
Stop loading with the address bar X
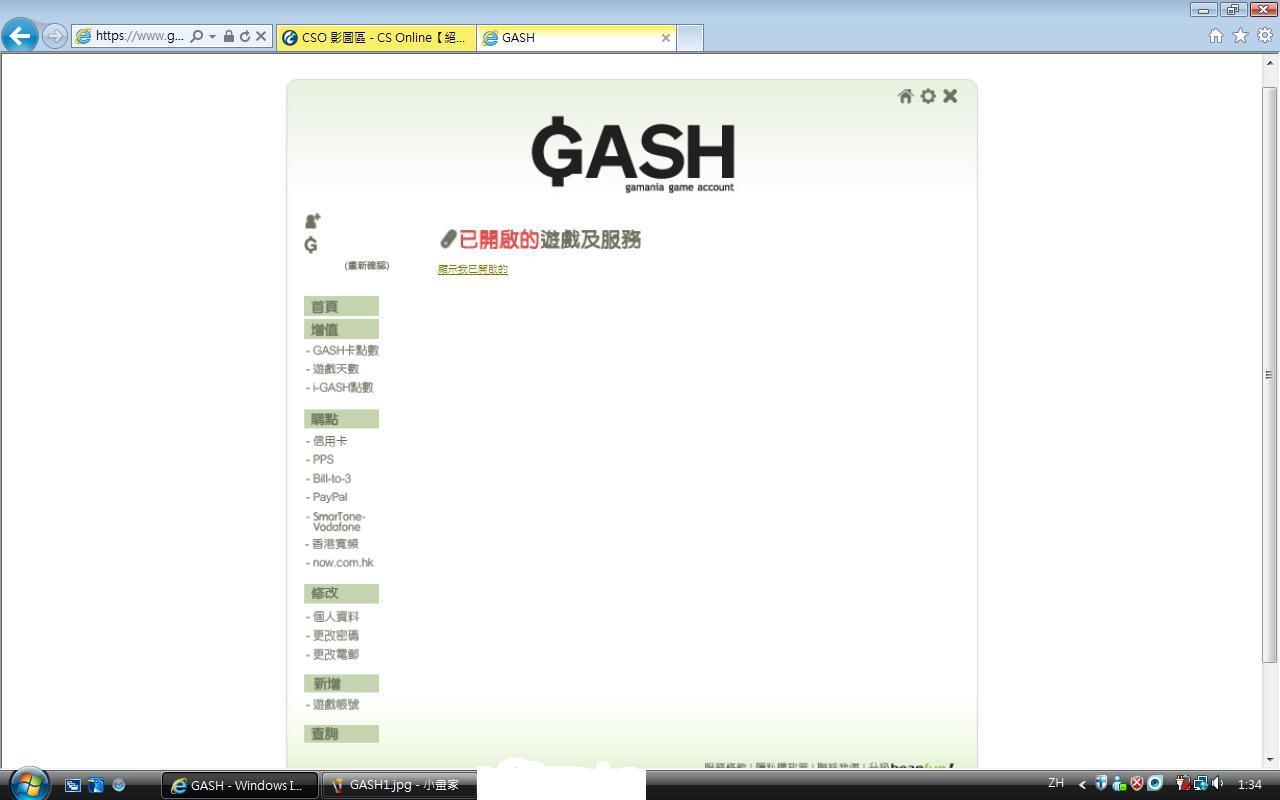[x=261, y=37]
